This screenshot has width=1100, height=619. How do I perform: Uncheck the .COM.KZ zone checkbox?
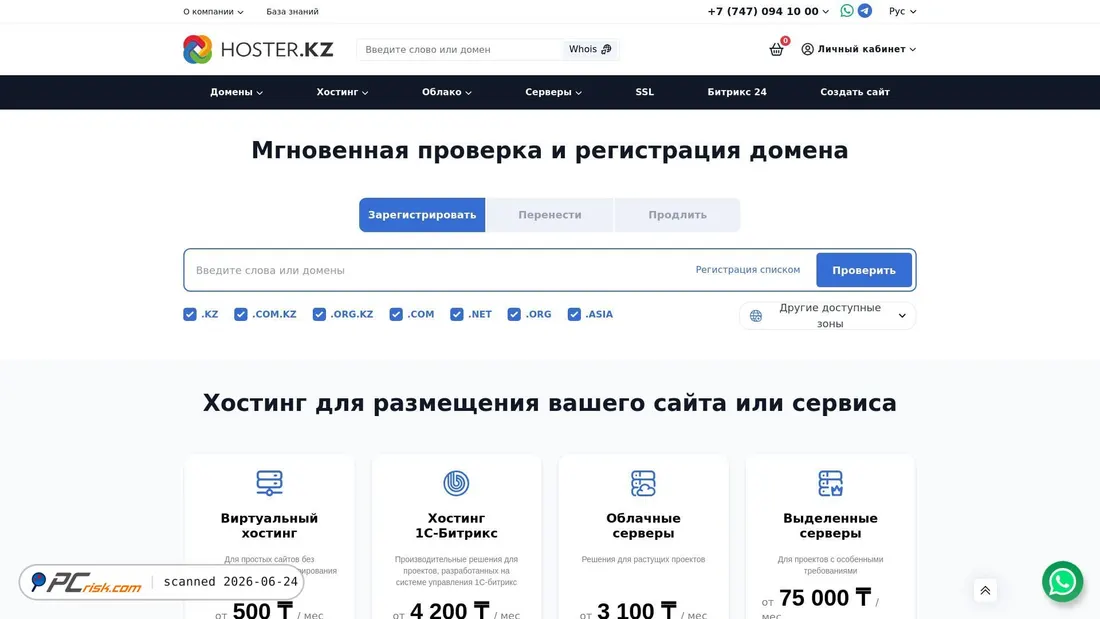pos(241,314)
